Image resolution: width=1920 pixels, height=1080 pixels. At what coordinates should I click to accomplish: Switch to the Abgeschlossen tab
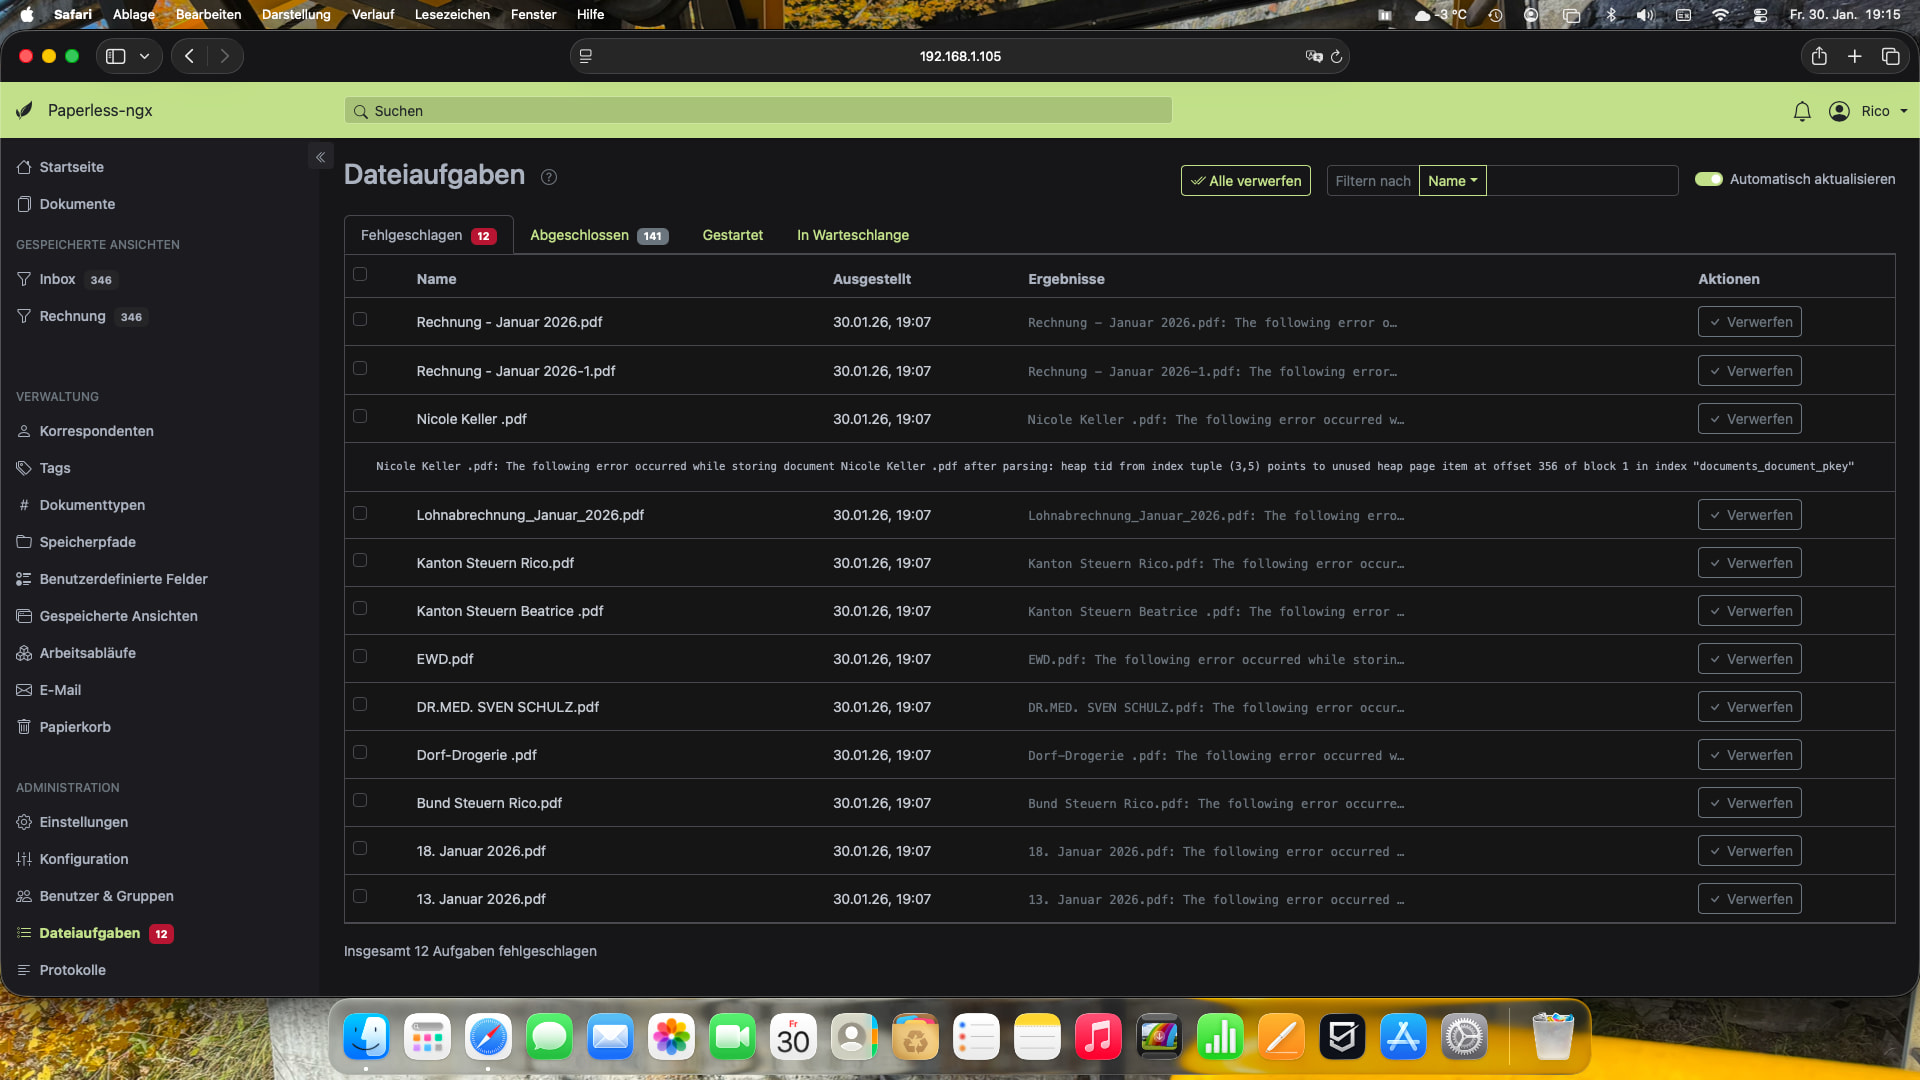click(x=597, y=235)
